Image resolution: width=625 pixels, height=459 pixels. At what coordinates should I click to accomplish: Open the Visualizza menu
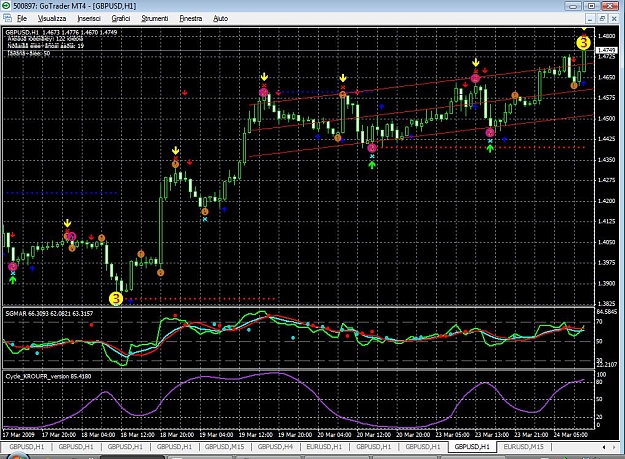point(52,18)
